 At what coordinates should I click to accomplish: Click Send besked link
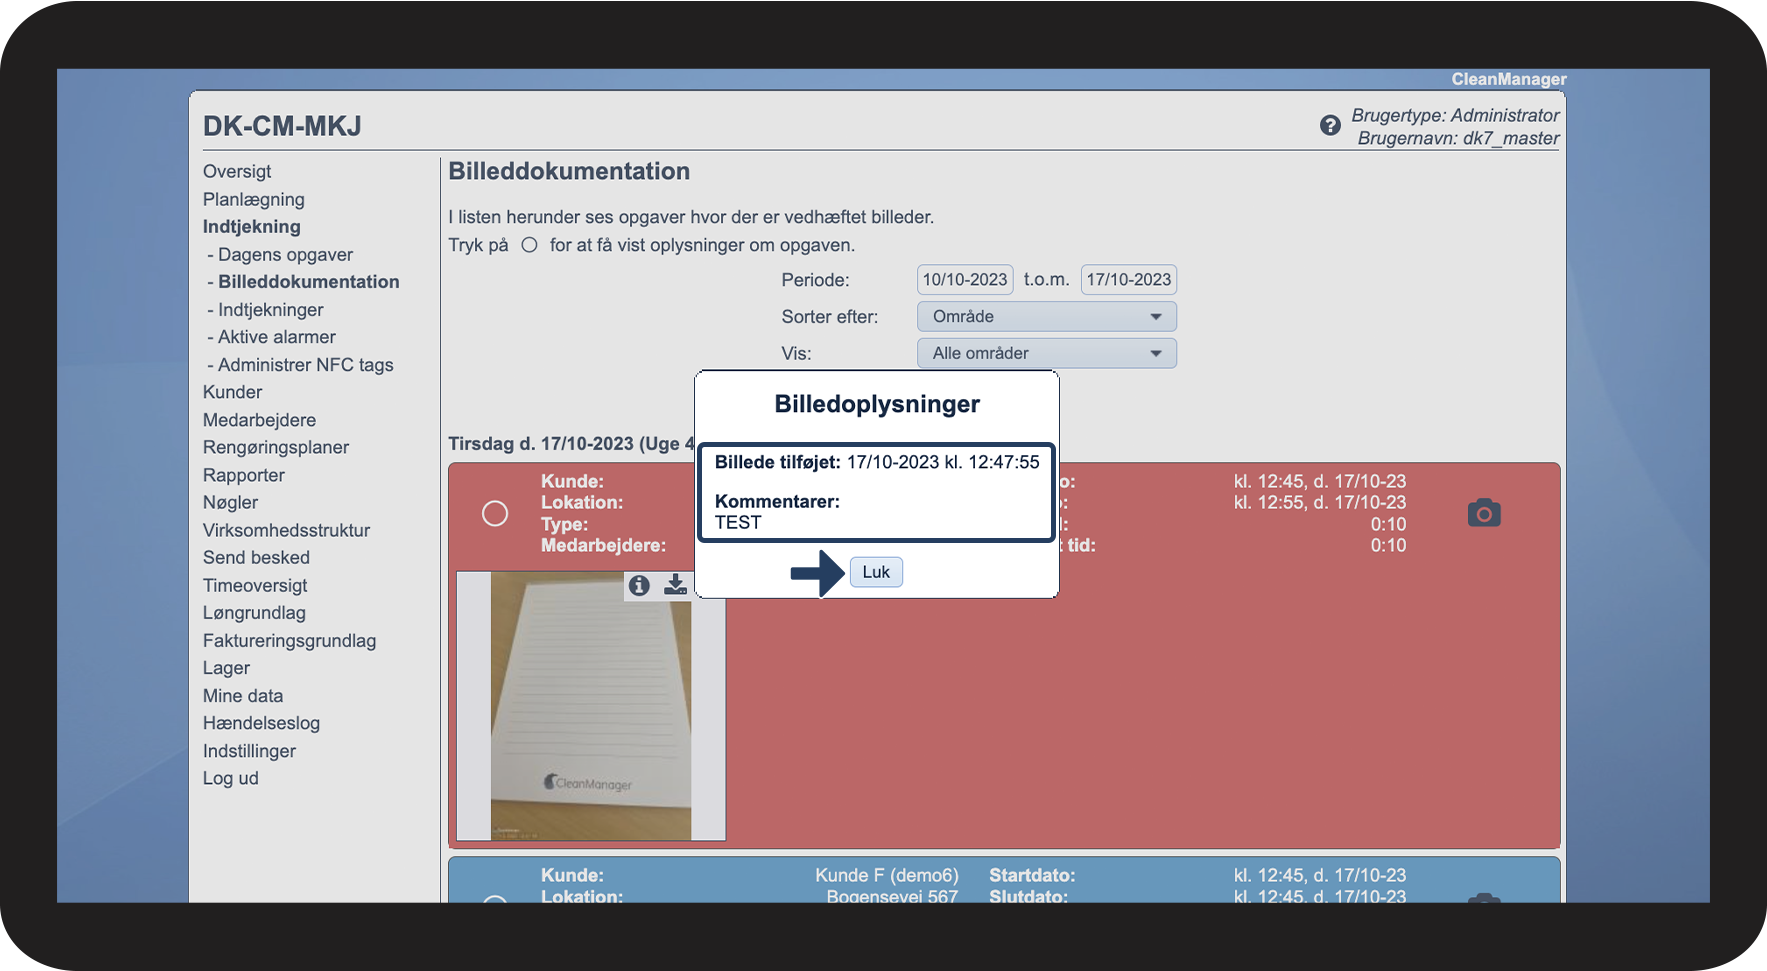257,557
